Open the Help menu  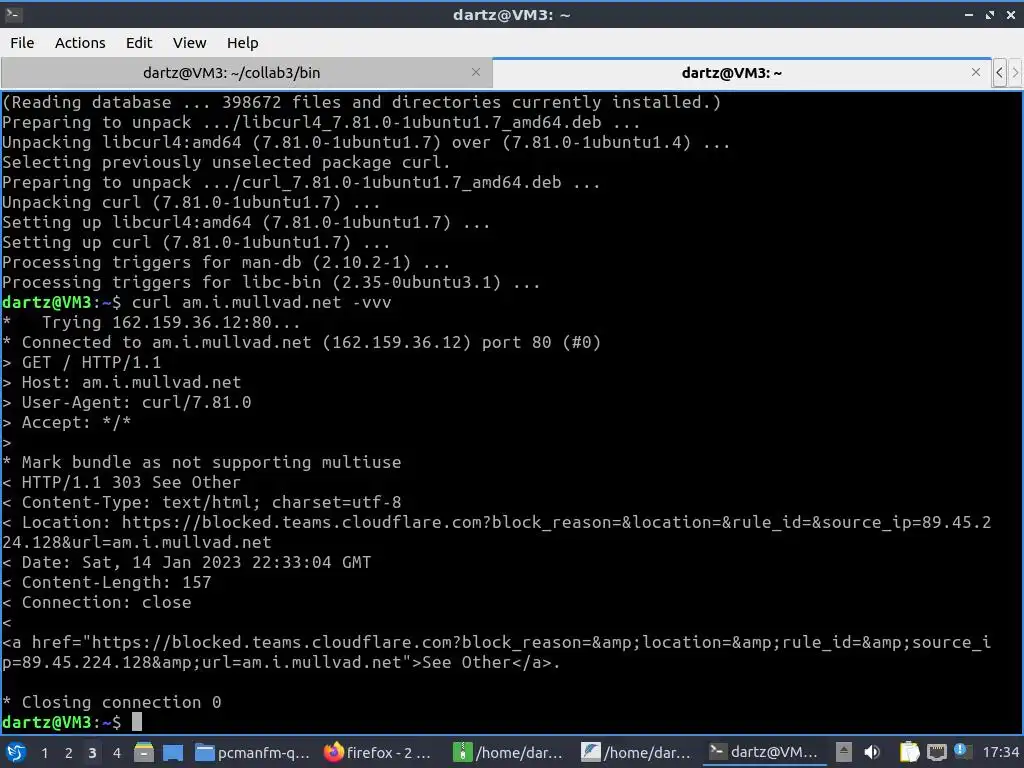[242, 43]
